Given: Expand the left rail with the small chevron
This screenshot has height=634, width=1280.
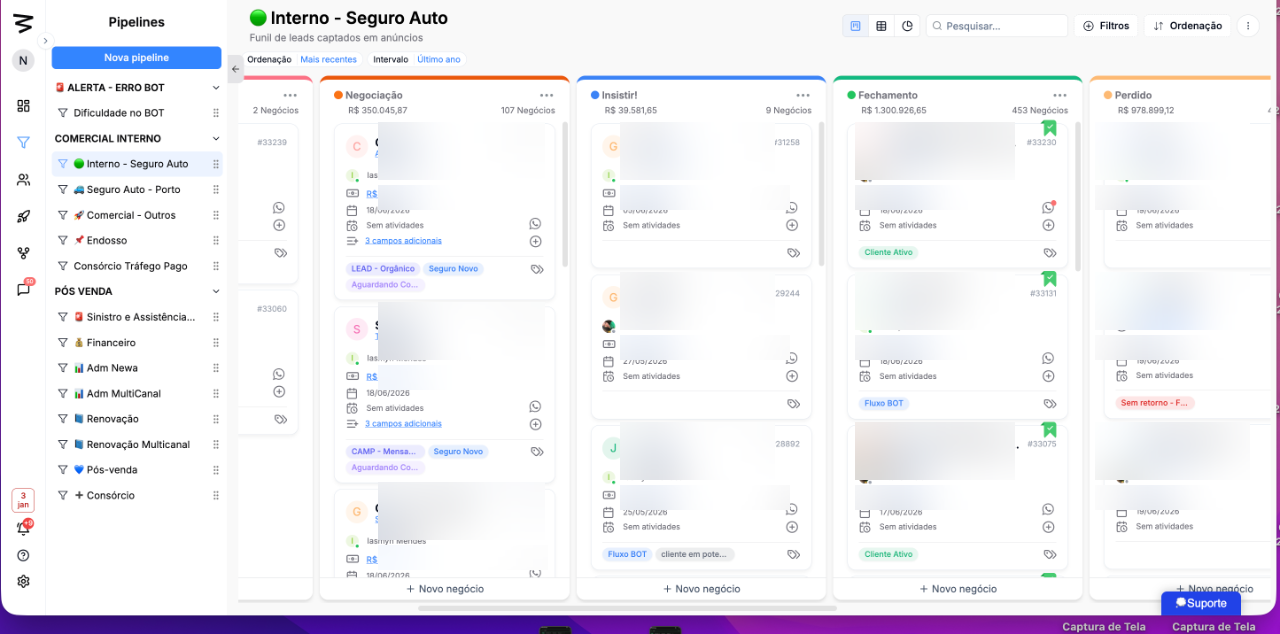Looking at the screenshot, I should (44, 41).
